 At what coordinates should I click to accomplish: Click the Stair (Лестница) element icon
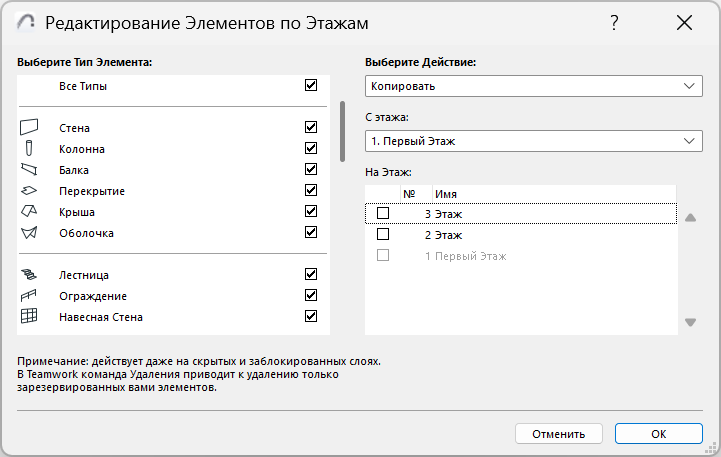tap(29, 275)
